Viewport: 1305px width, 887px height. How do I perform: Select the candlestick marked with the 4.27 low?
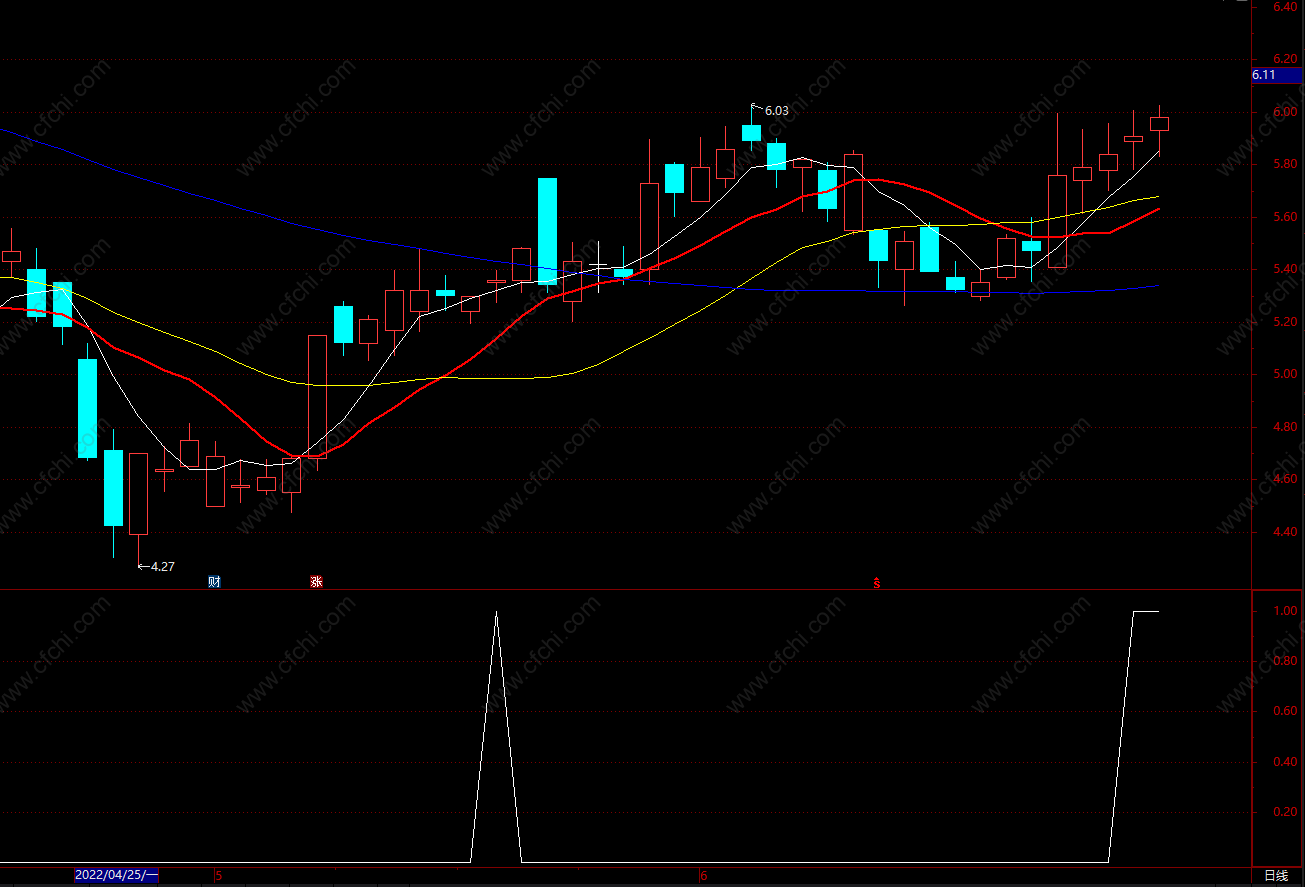coord(138,494)
